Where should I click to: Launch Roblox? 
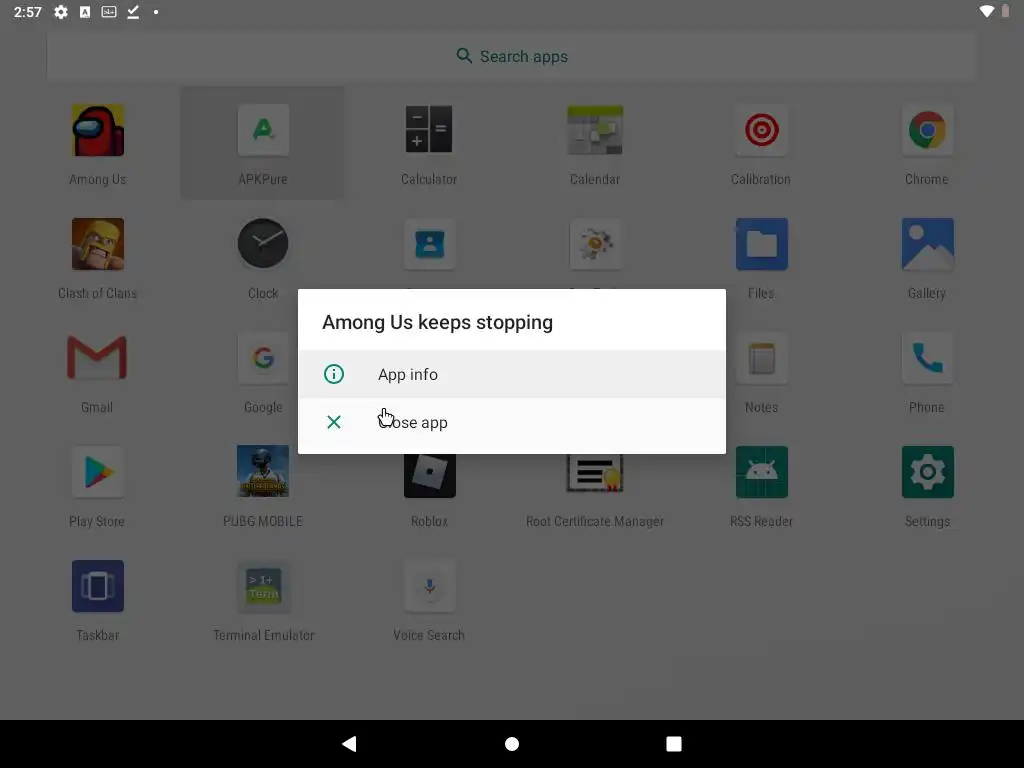point(429,475)
